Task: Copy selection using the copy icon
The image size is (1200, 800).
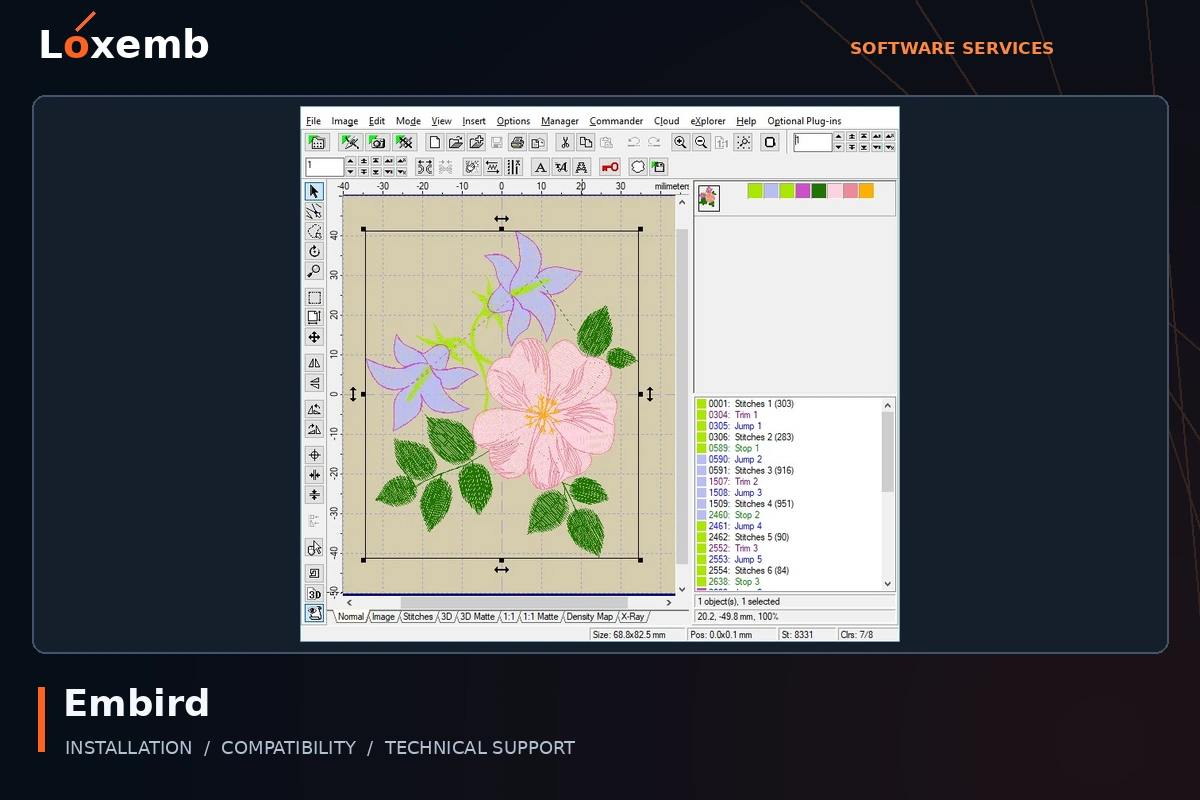Action: (586, 143)
